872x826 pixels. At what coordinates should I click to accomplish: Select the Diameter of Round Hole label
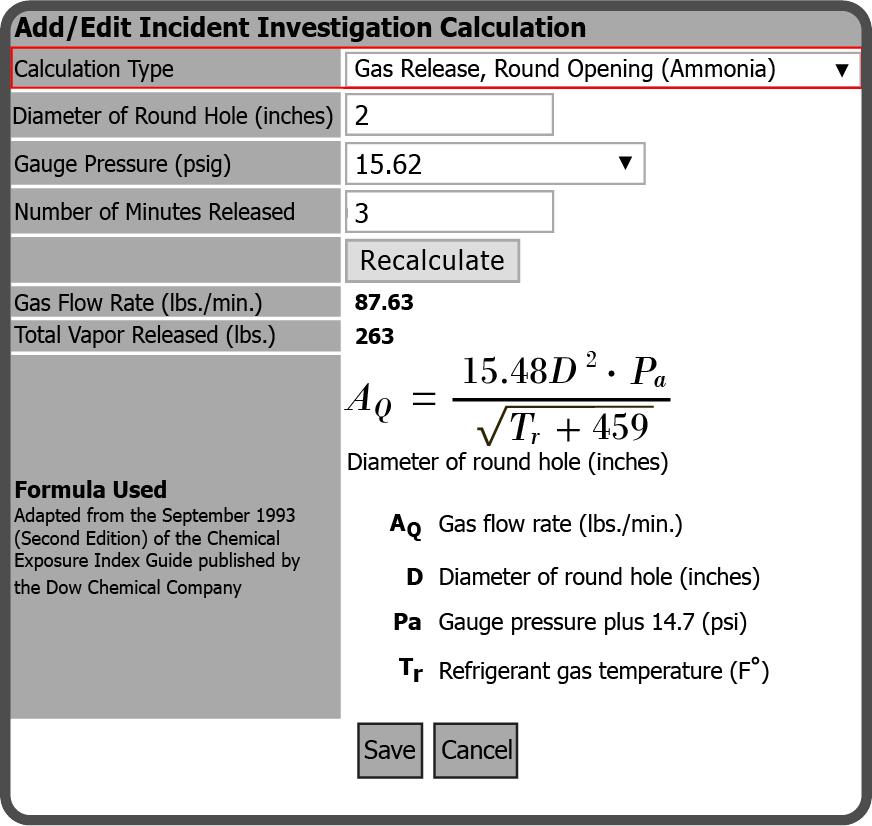[173, 116]
